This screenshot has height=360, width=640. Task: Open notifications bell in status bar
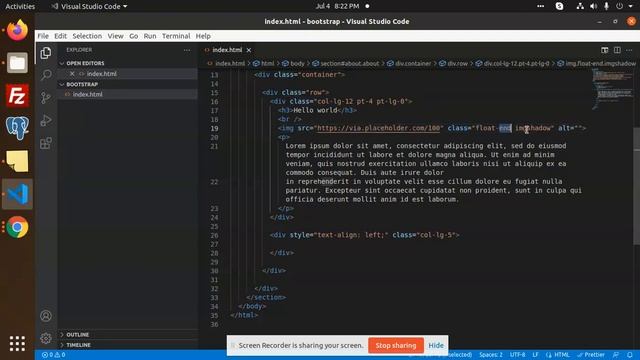(x=630, y=355)
